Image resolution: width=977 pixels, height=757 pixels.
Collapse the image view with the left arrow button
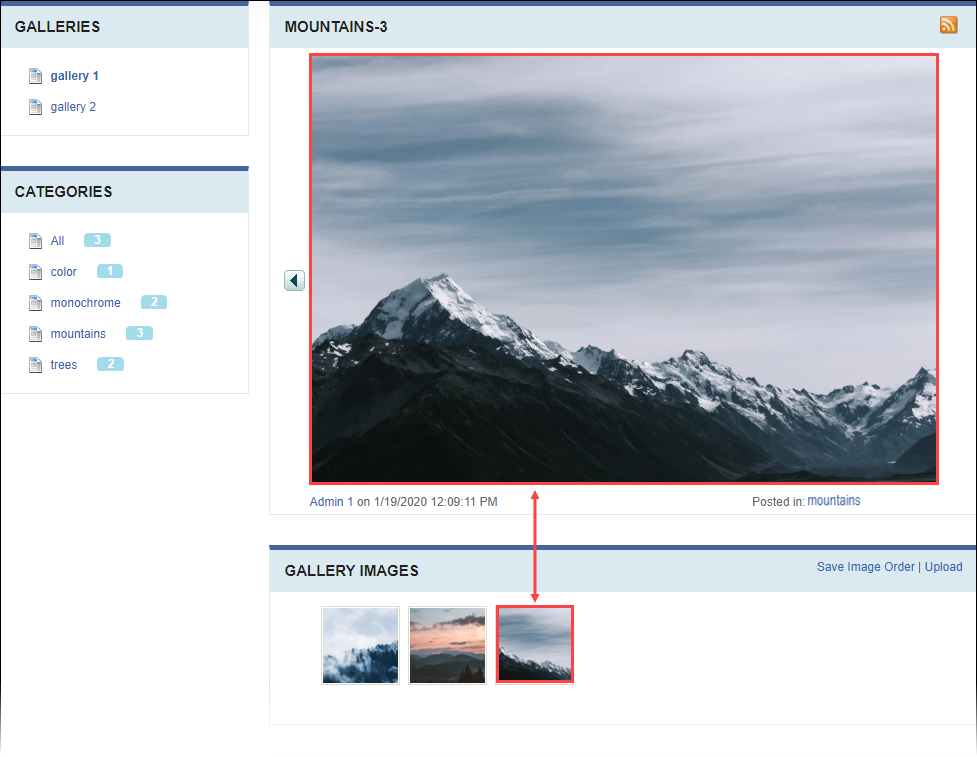[x=294, y=280]
